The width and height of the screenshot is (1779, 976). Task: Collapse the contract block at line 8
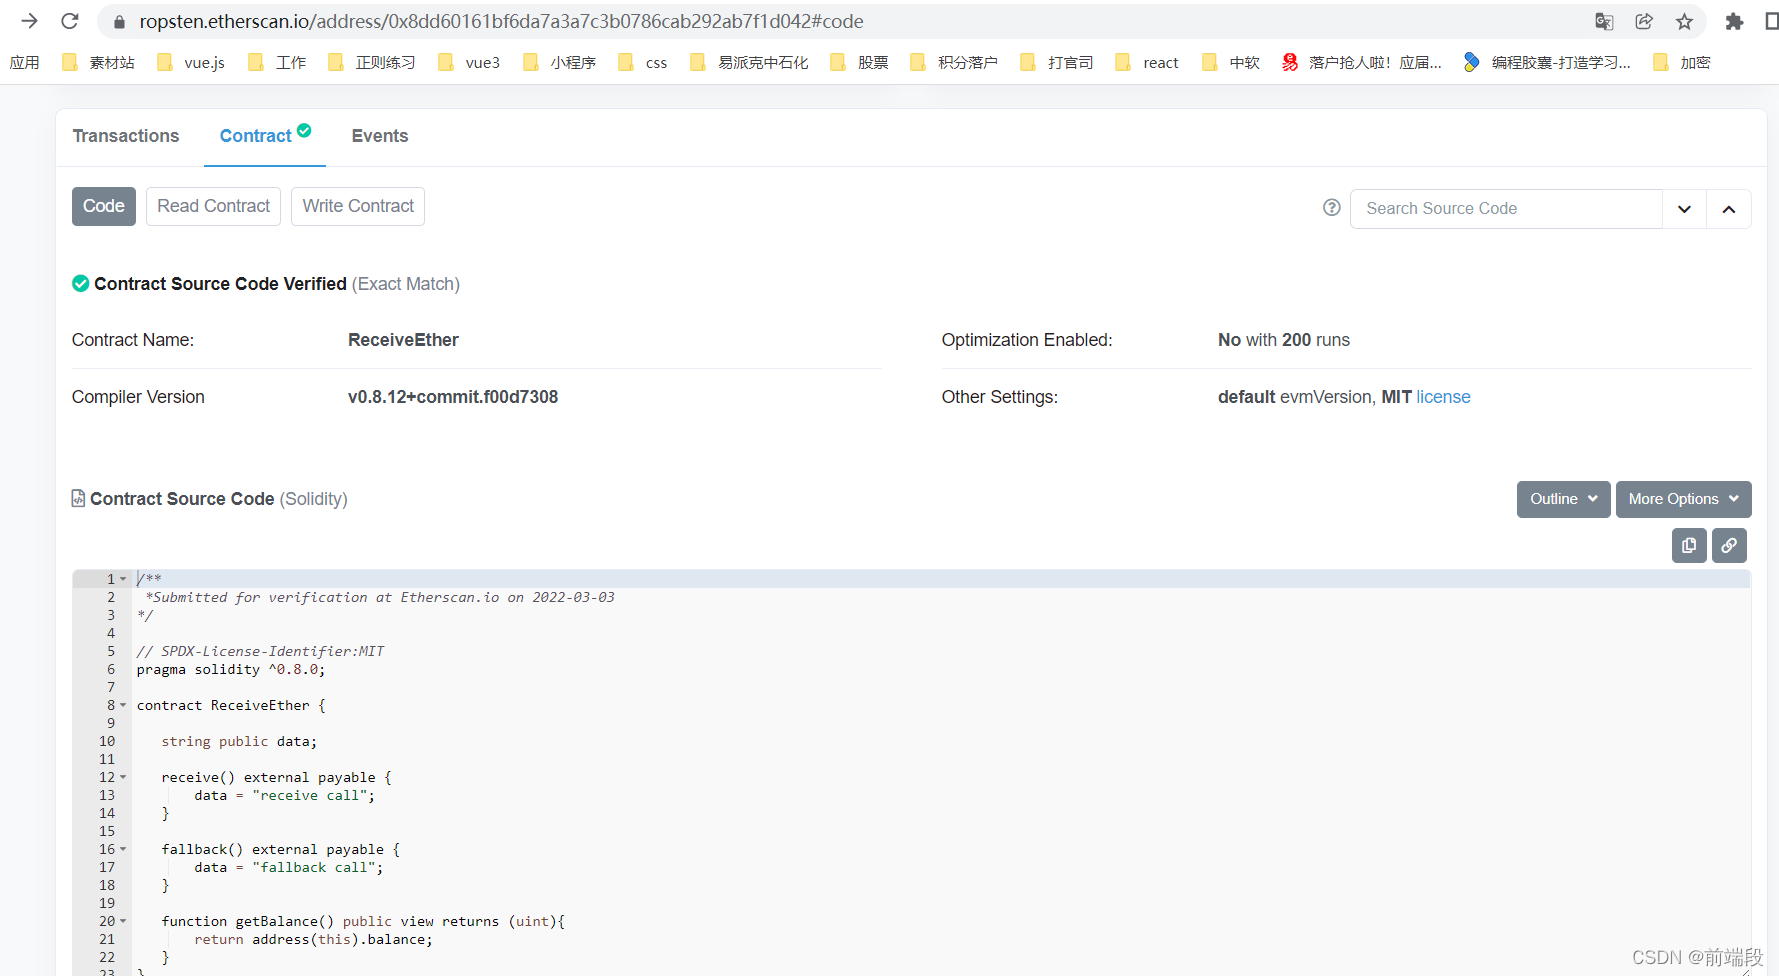pyautogui.click(x=123, y=705)
